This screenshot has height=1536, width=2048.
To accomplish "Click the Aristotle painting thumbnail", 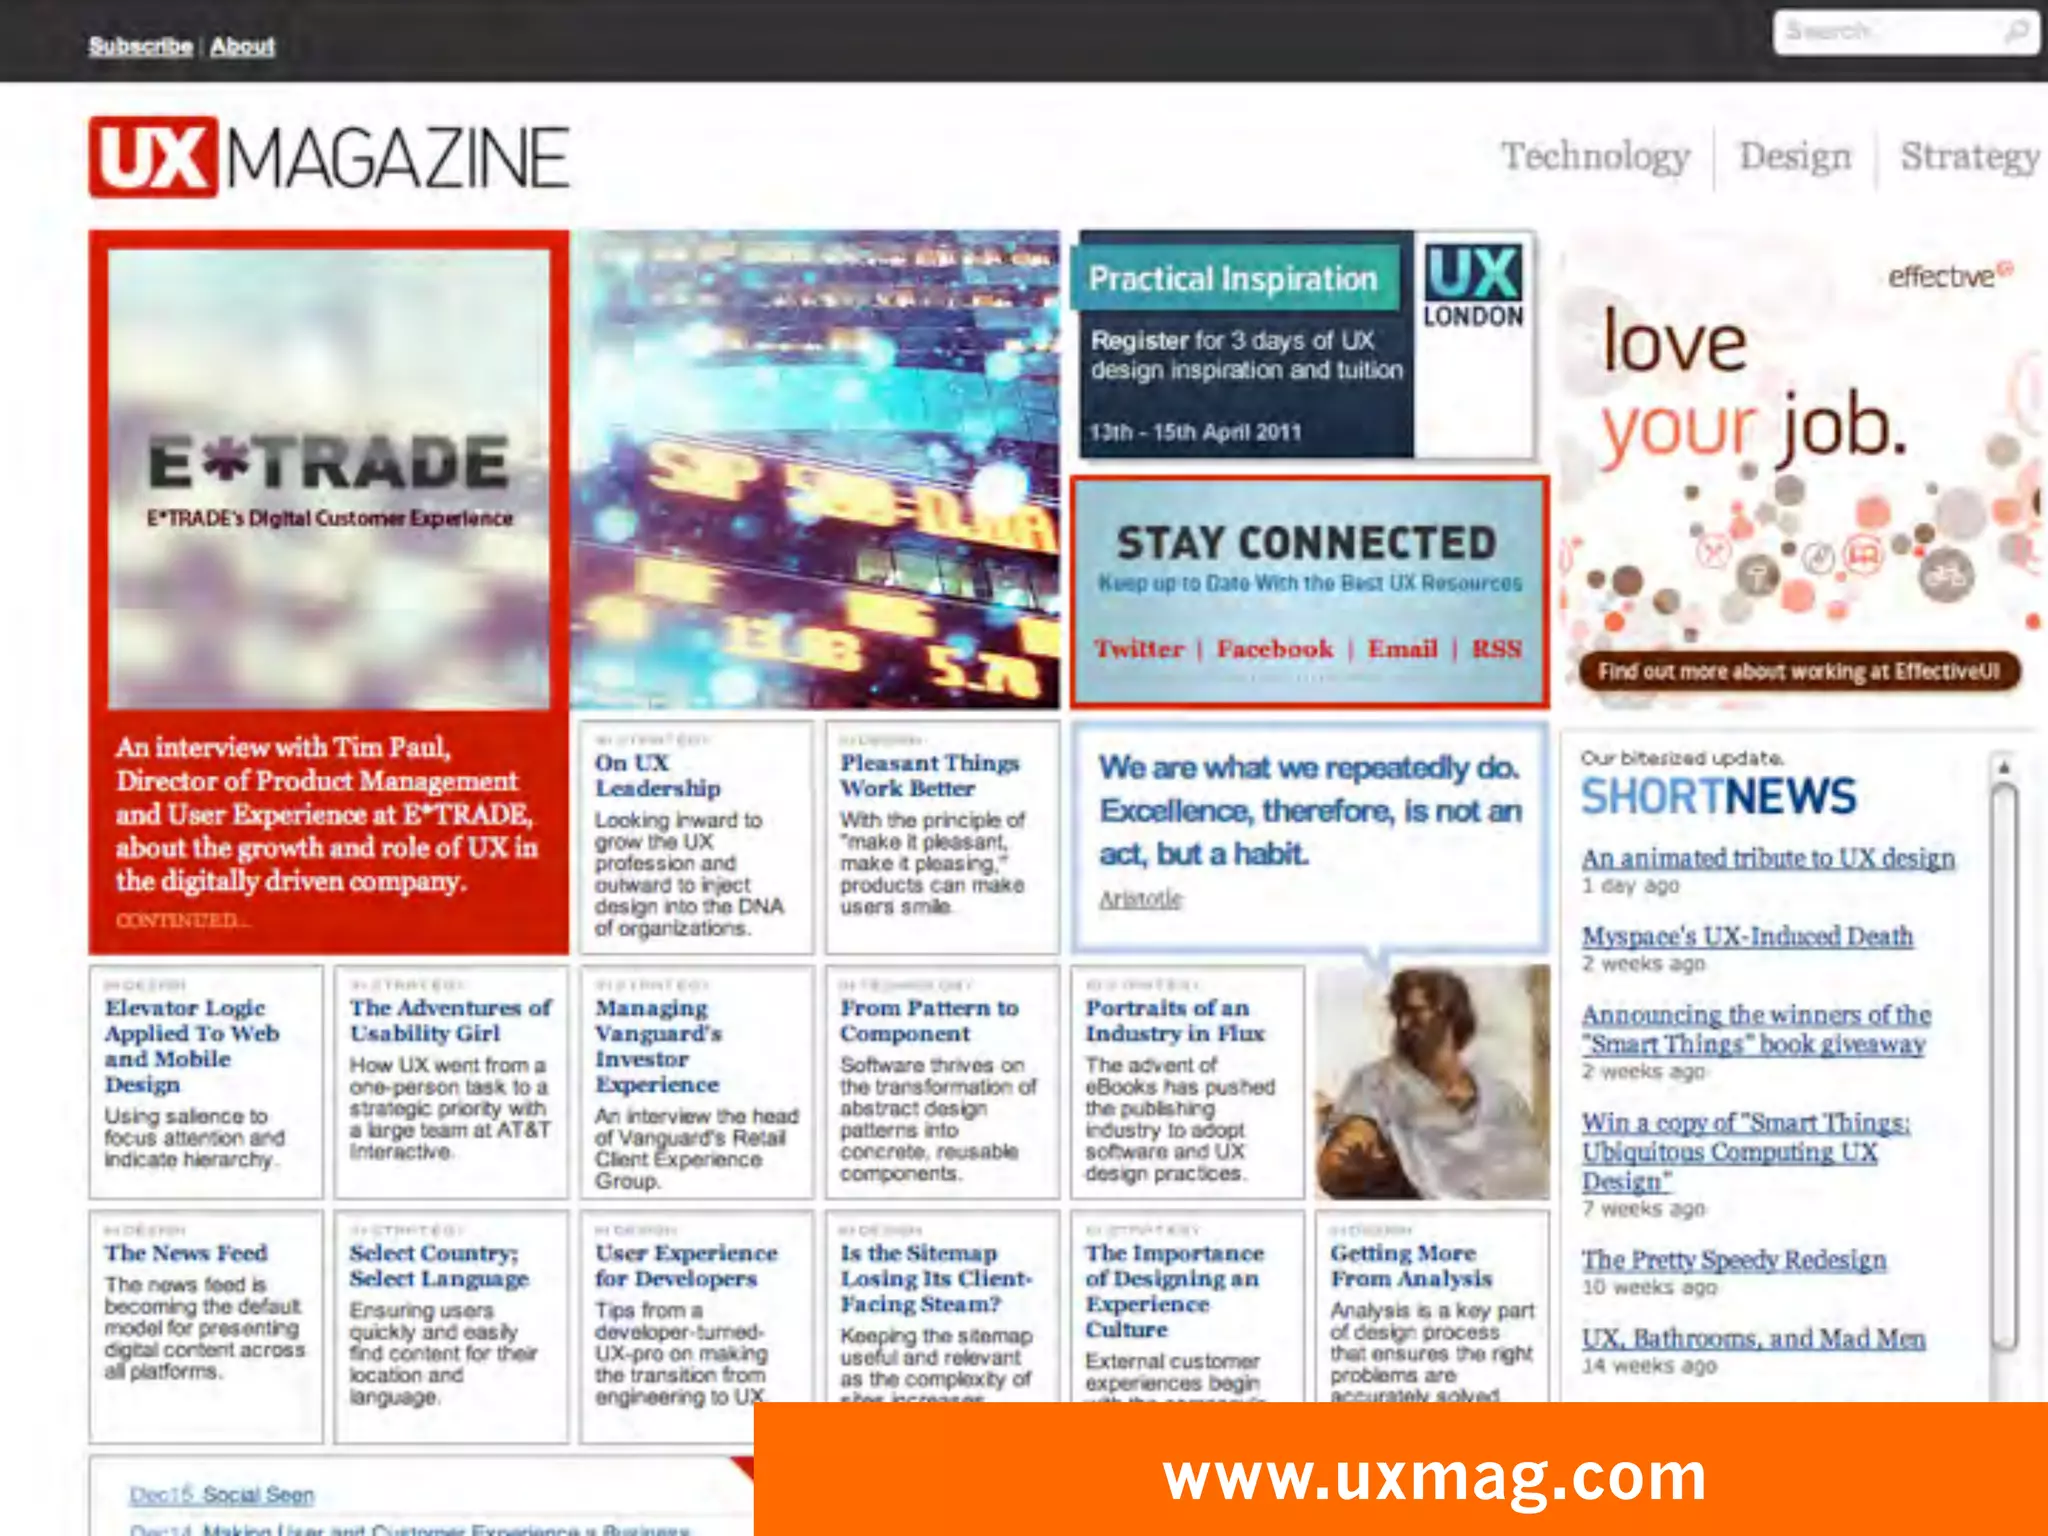I will 1432,1082.
